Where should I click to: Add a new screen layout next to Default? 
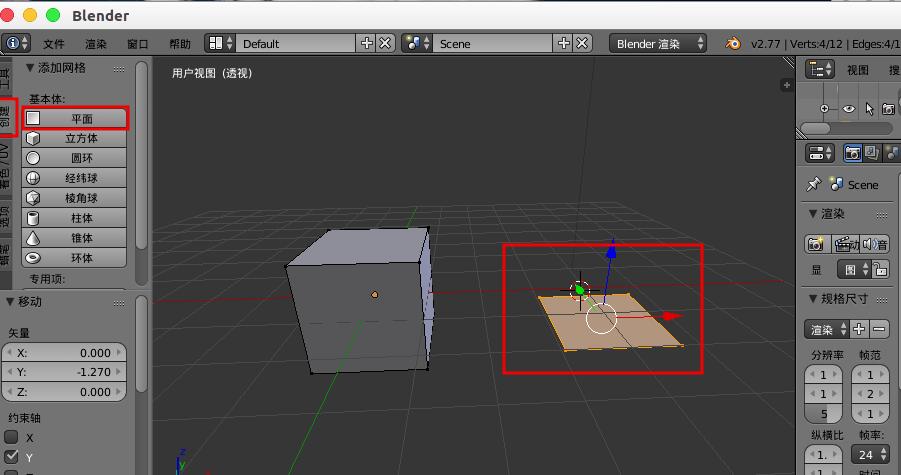tap(366, 43)
